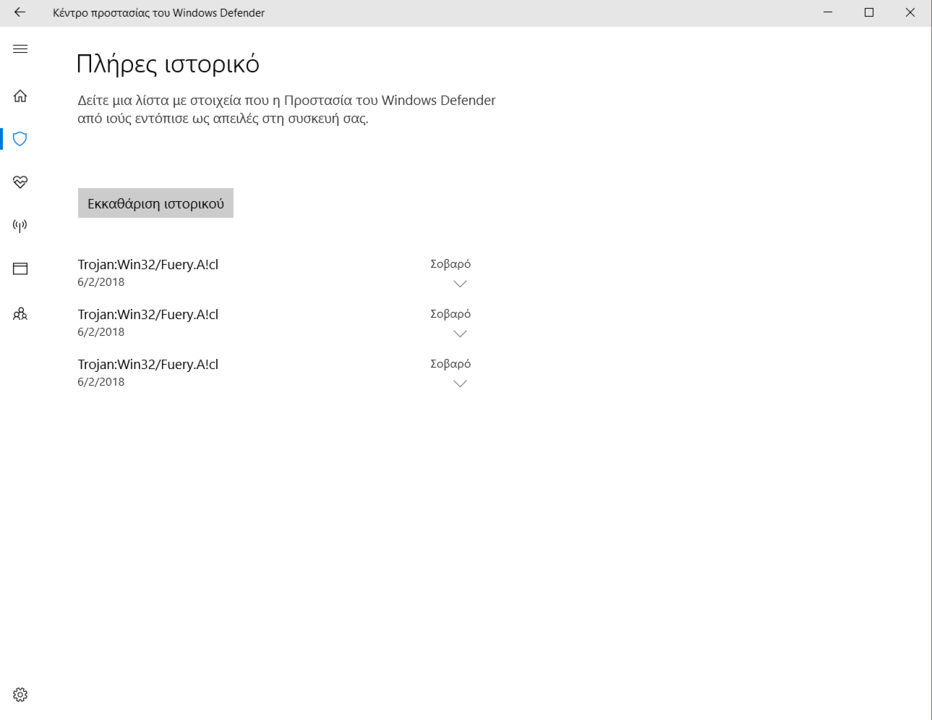Click the second entry's 6/2/2018 date
Viewport: 932px width, 720px height.
101,332
